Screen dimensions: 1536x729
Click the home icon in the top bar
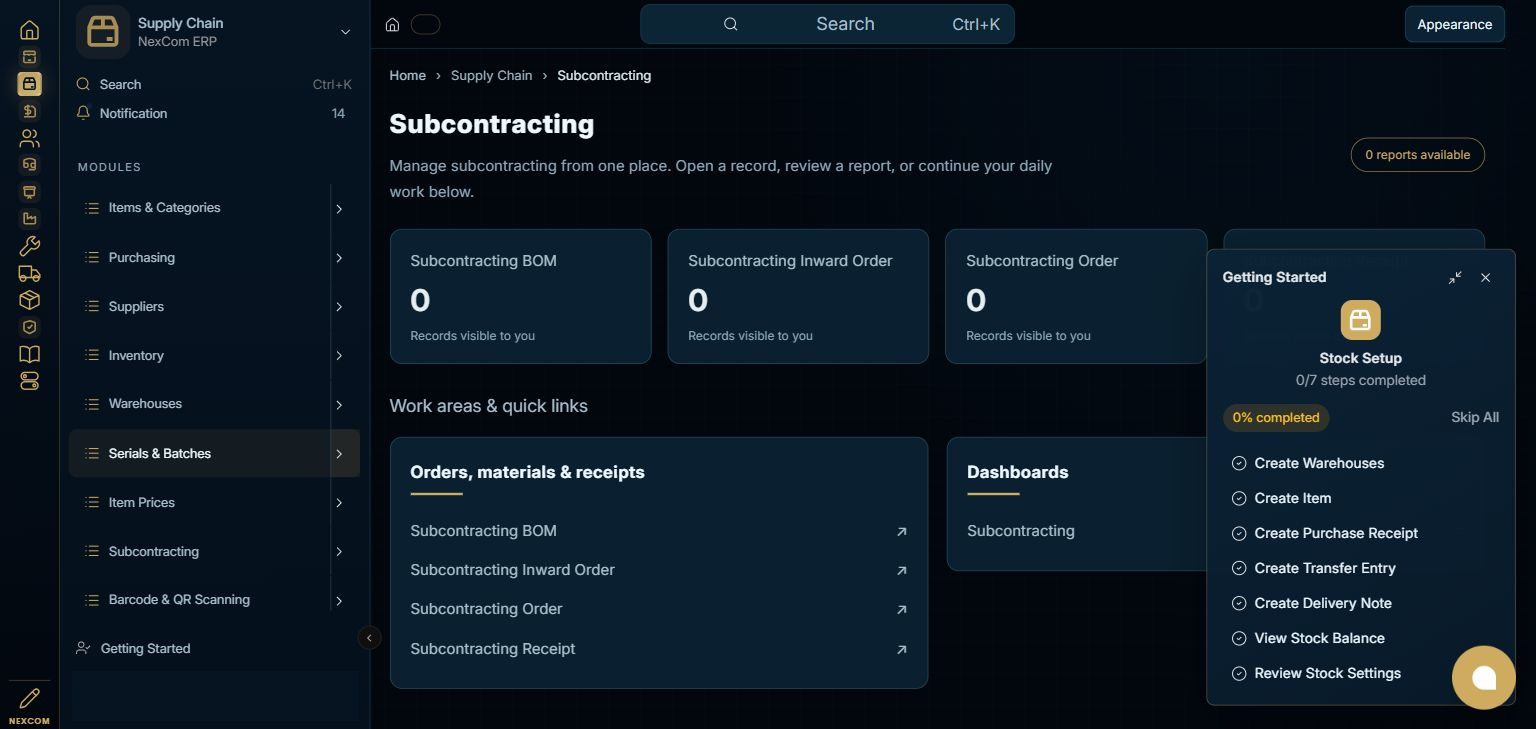[393, 24]
